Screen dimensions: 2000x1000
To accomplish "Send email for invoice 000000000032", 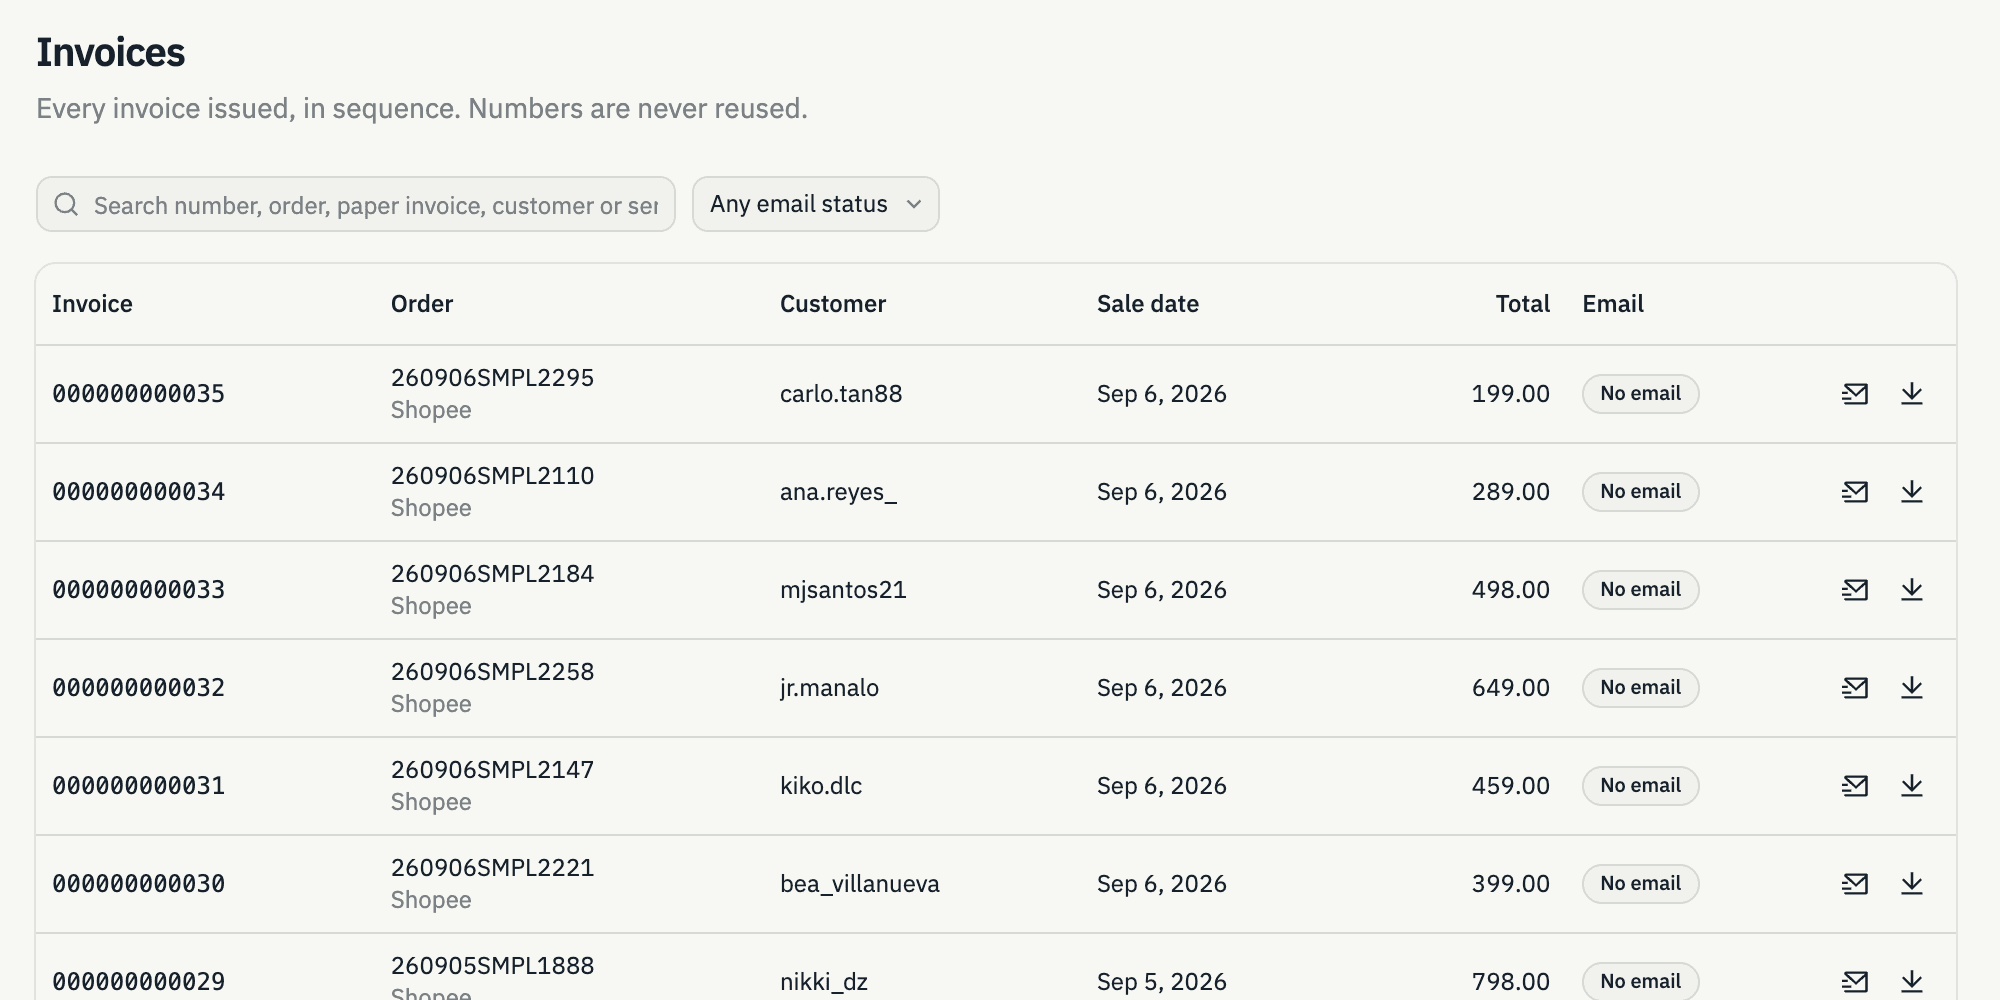I will (x=1855, y=688).
